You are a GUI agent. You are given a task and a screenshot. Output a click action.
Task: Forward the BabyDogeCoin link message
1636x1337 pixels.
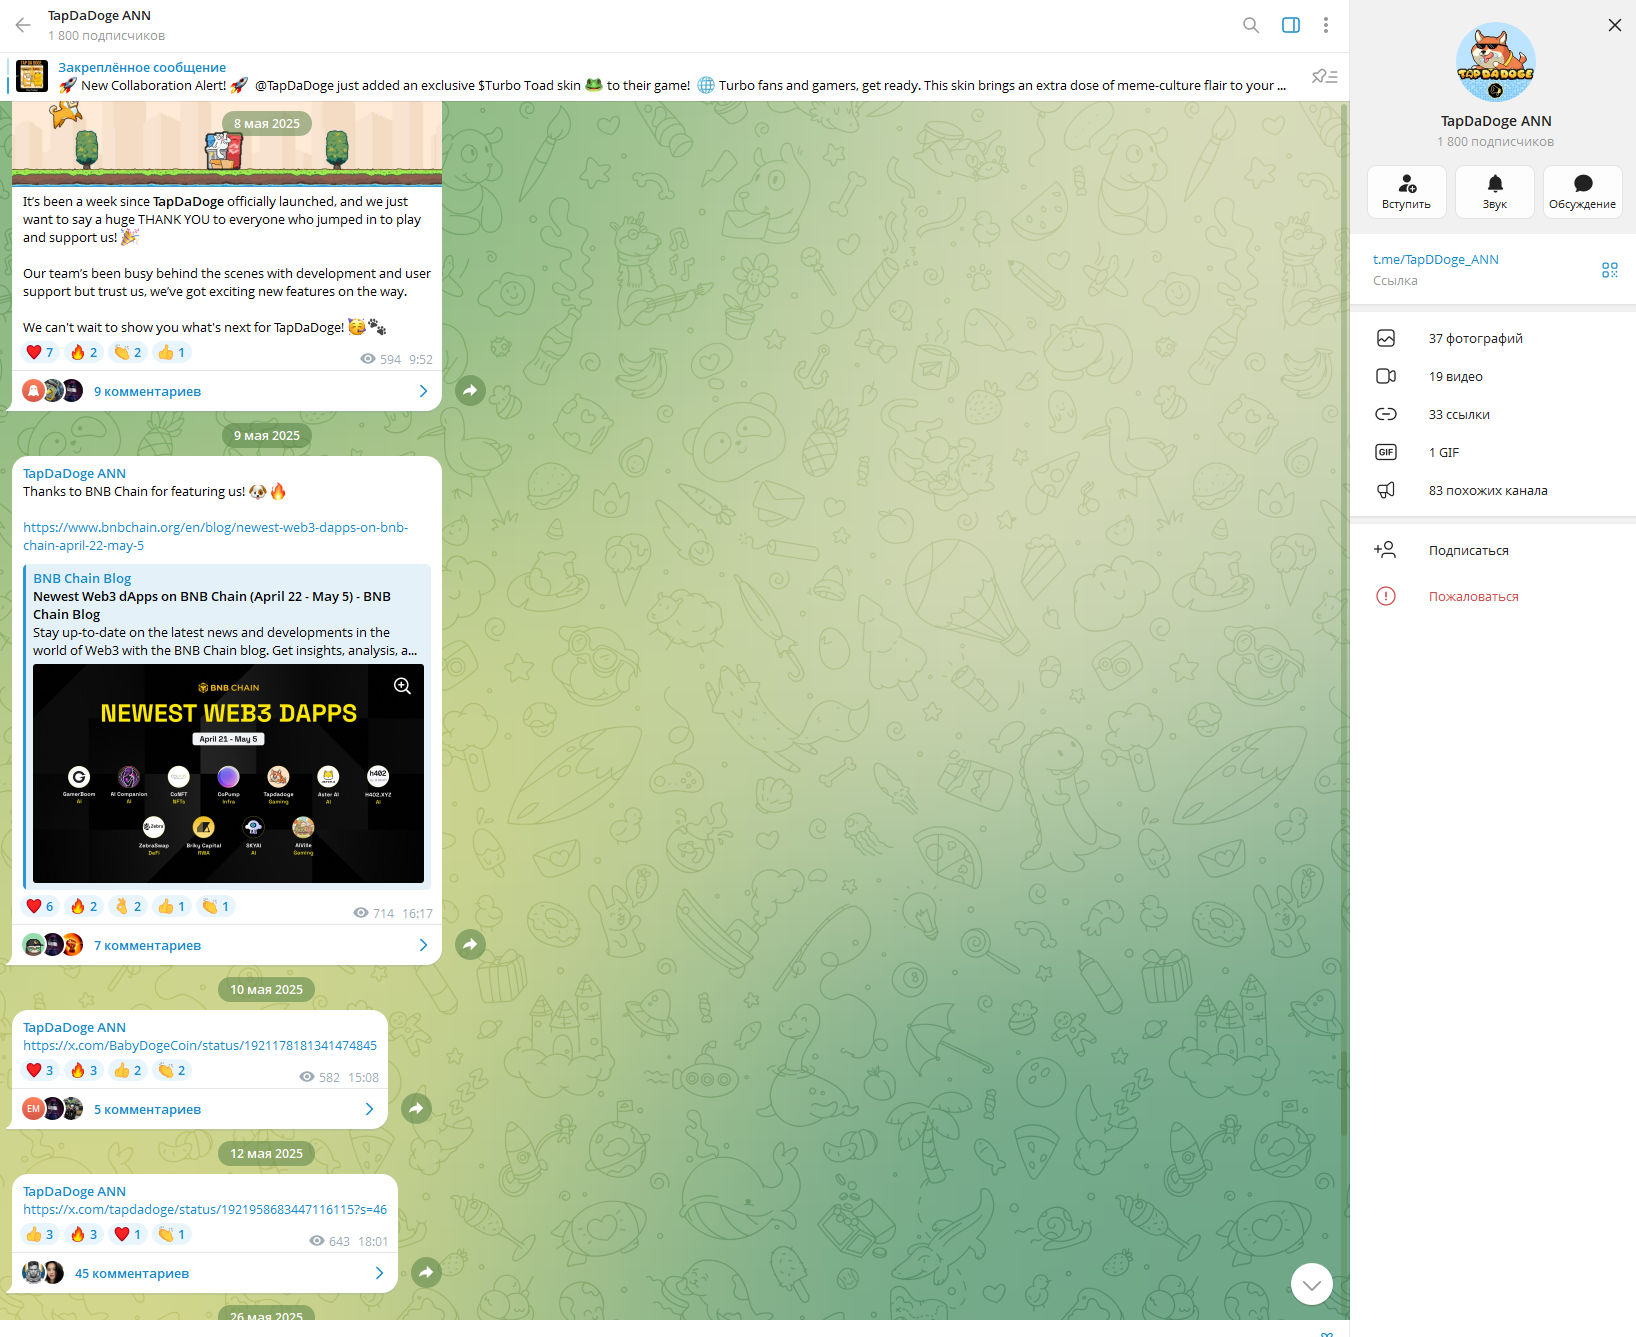[416, 1109]
